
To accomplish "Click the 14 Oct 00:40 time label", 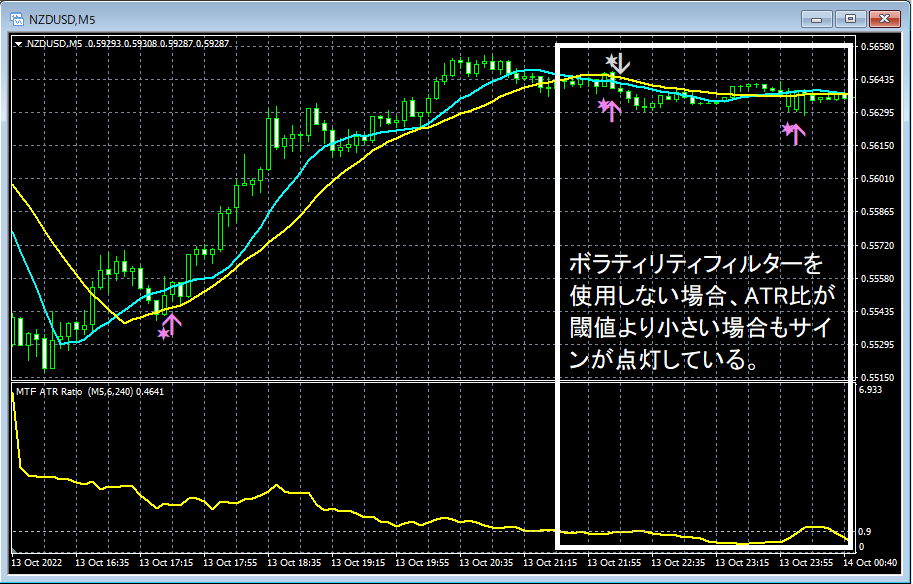I will (x=870, y=563).
